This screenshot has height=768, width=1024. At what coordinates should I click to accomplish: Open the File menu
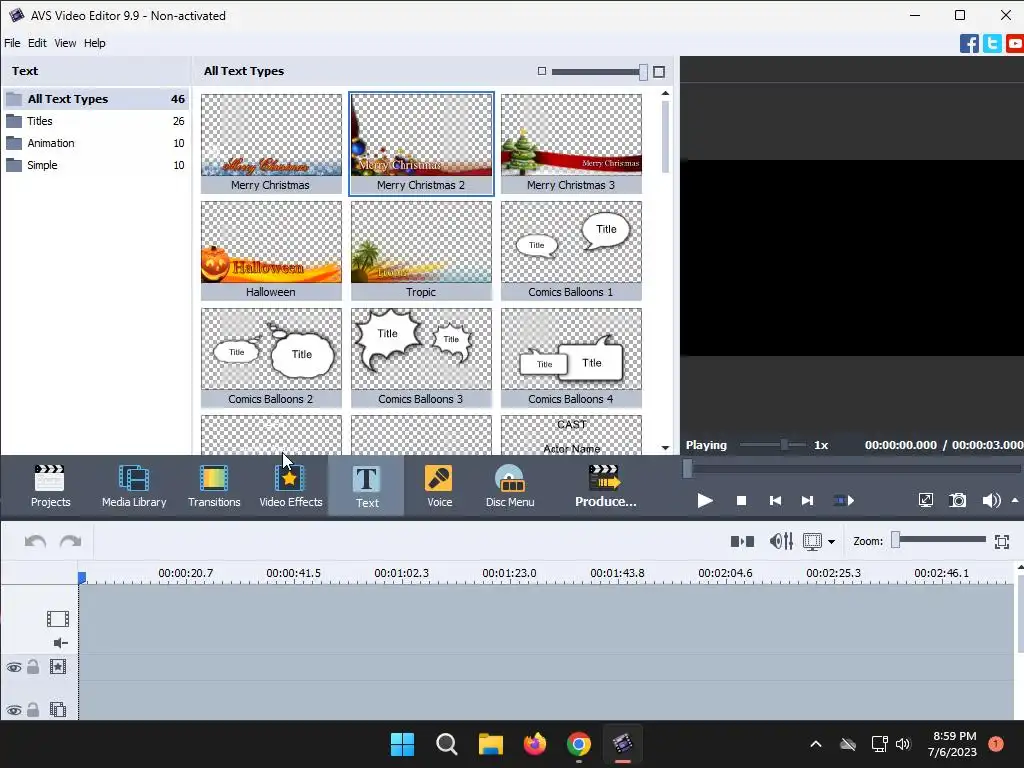[12, 43]
